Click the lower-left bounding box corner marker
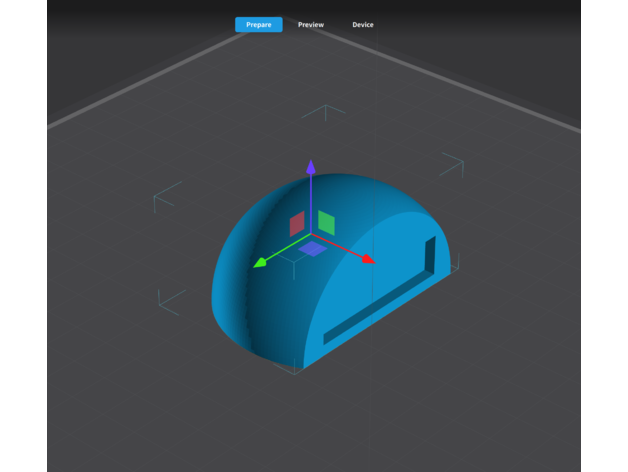Viewport: 628px width, 472px height. (x=170, y=298)
